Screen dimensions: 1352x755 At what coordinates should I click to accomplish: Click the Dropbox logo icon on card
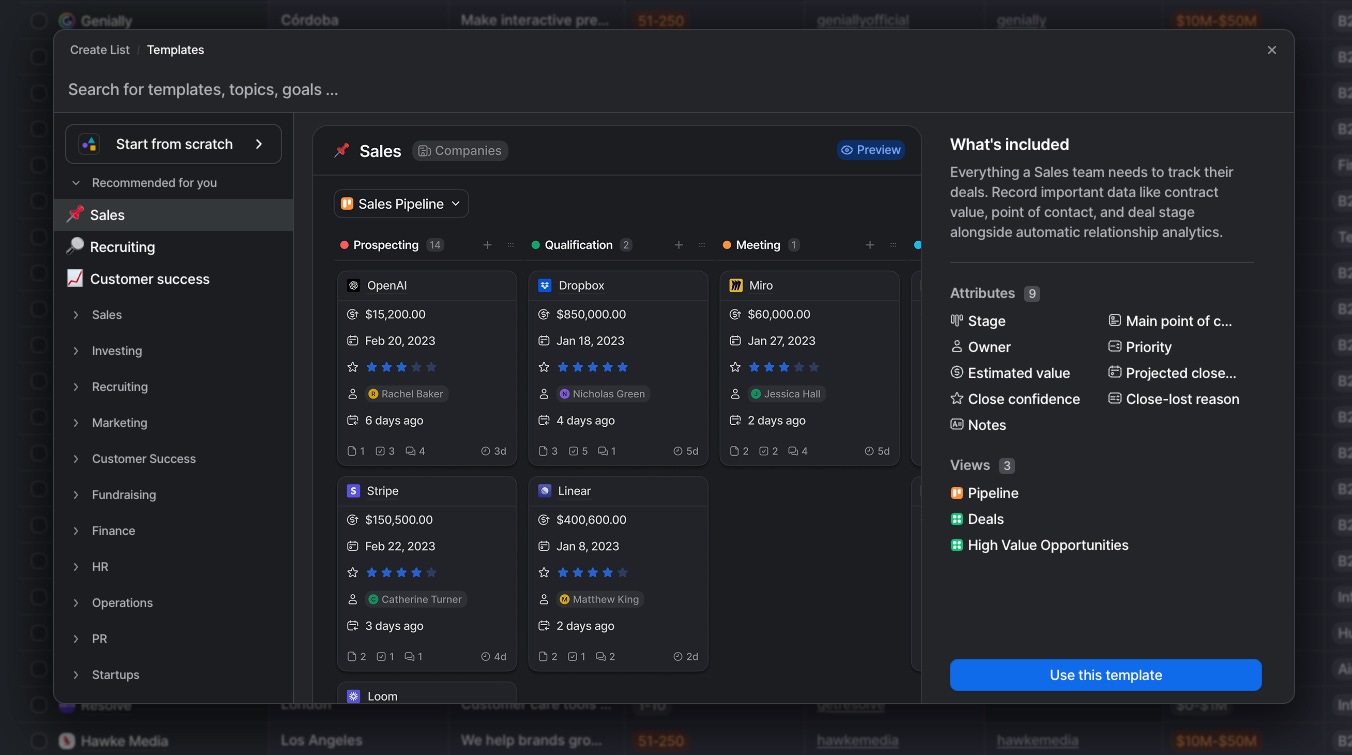[x=544, y=285]
